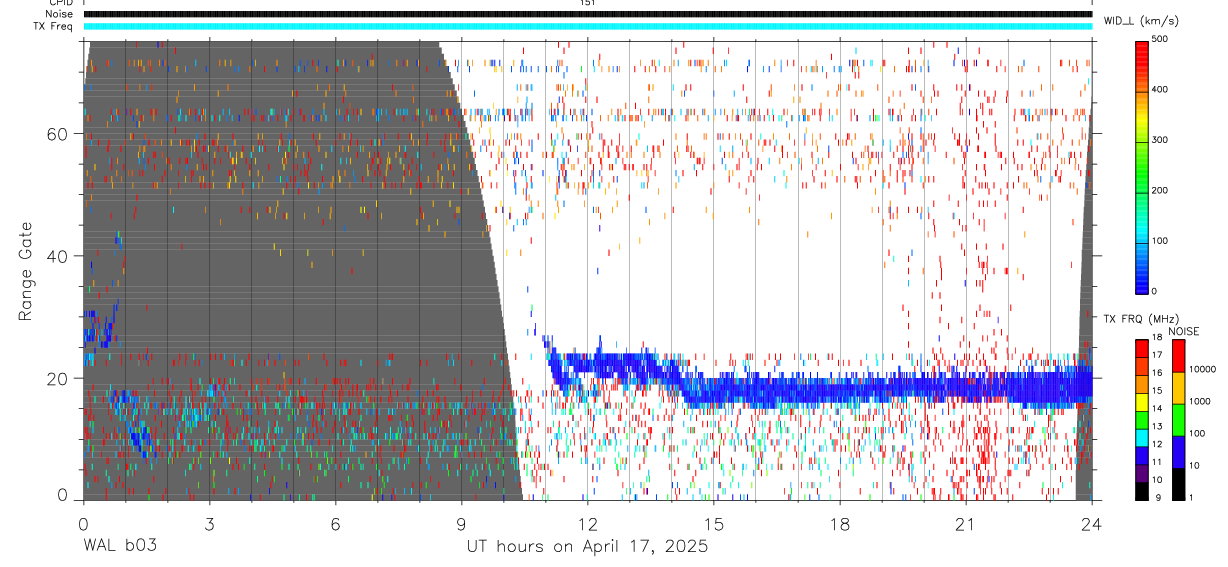Click the 9 MHz label in TX FRQ legend
1228x567 pixels.
[x=1158, y=497]
